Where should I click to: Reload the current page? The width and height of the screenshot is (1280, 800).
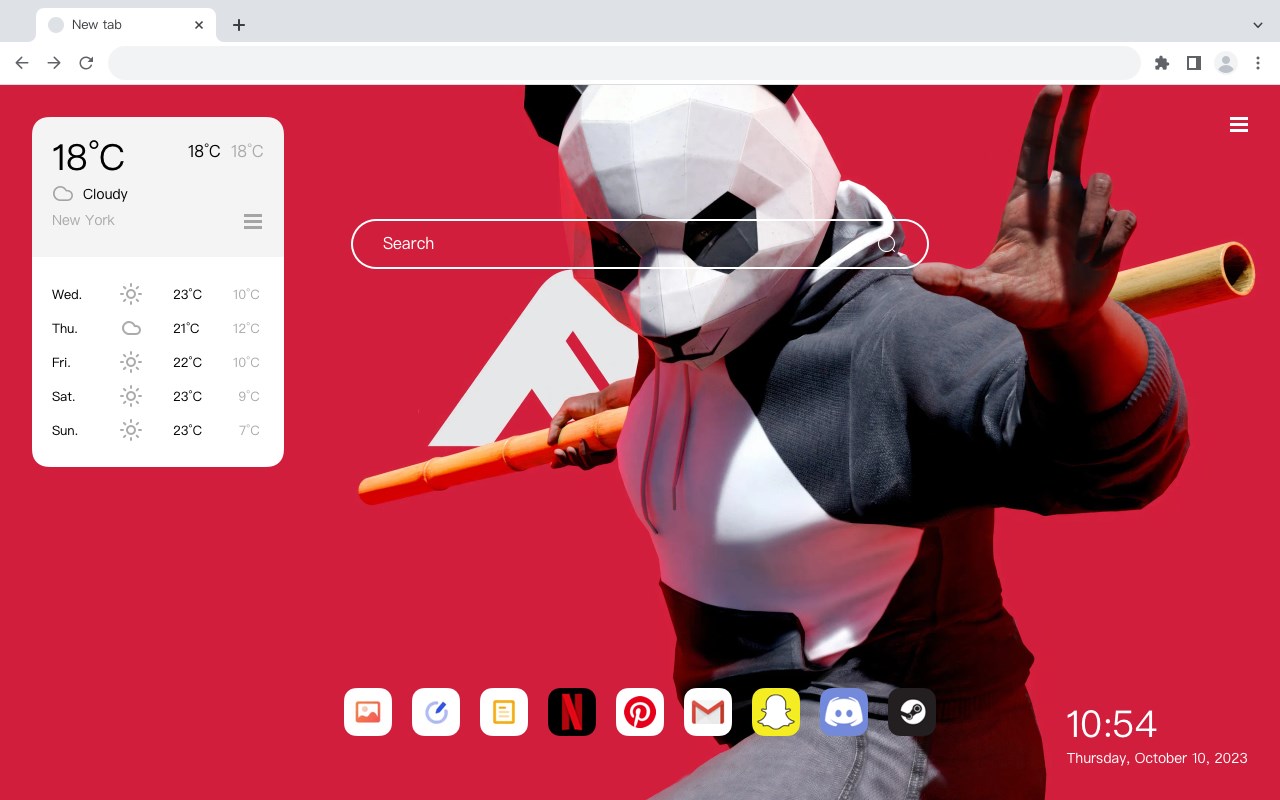click(x=86, y=63)
